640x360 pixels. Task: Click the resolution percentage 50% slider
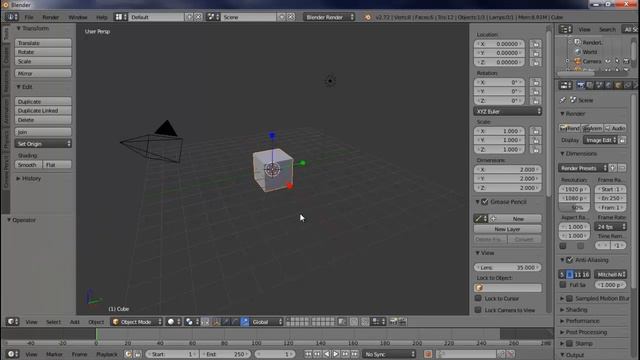pyautogui.click(x=574, y=207)
